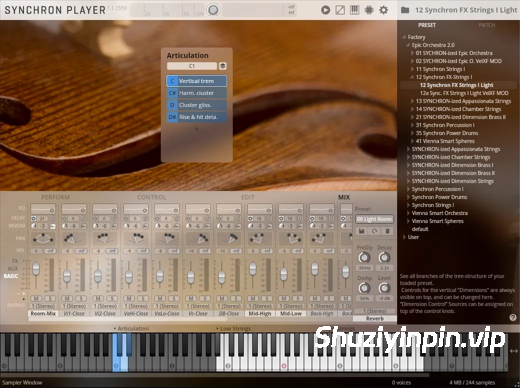The image size is (520, 388).
Task: Select preset 12a Sync. FX Strings I Light VelXF MOD
Action: pos(464,93)
